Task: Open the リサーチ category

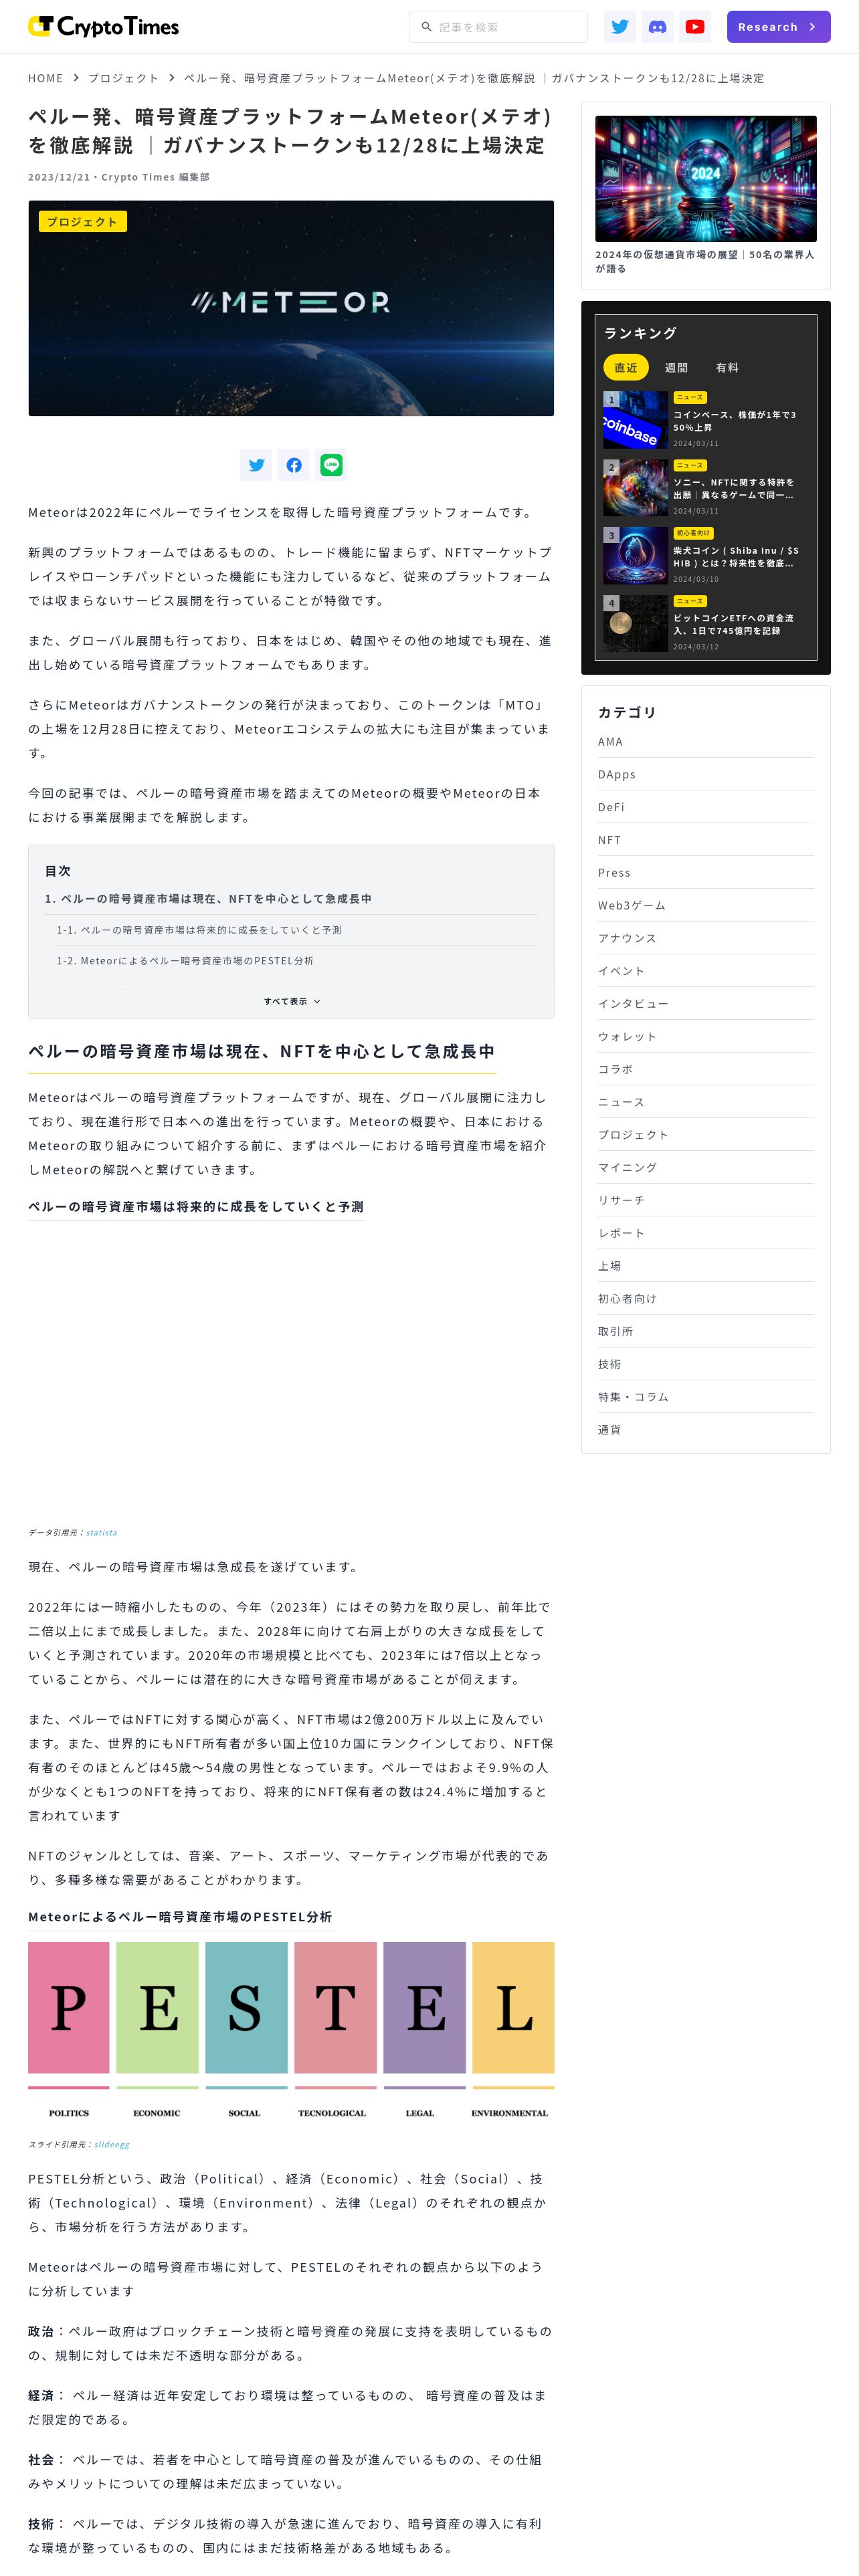Action: pyautogui.click(x=706, y=1201)
